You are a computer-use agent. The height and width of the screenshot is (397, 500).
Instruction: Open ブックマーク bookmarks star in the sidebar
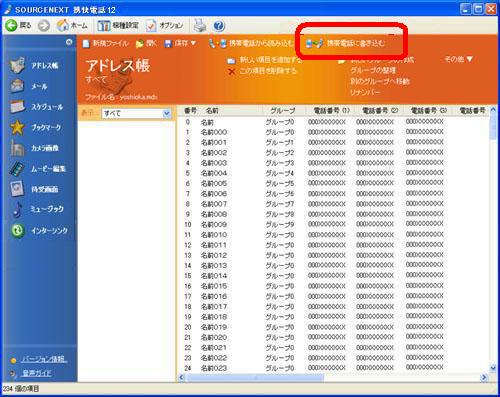(x=35, y=127)
